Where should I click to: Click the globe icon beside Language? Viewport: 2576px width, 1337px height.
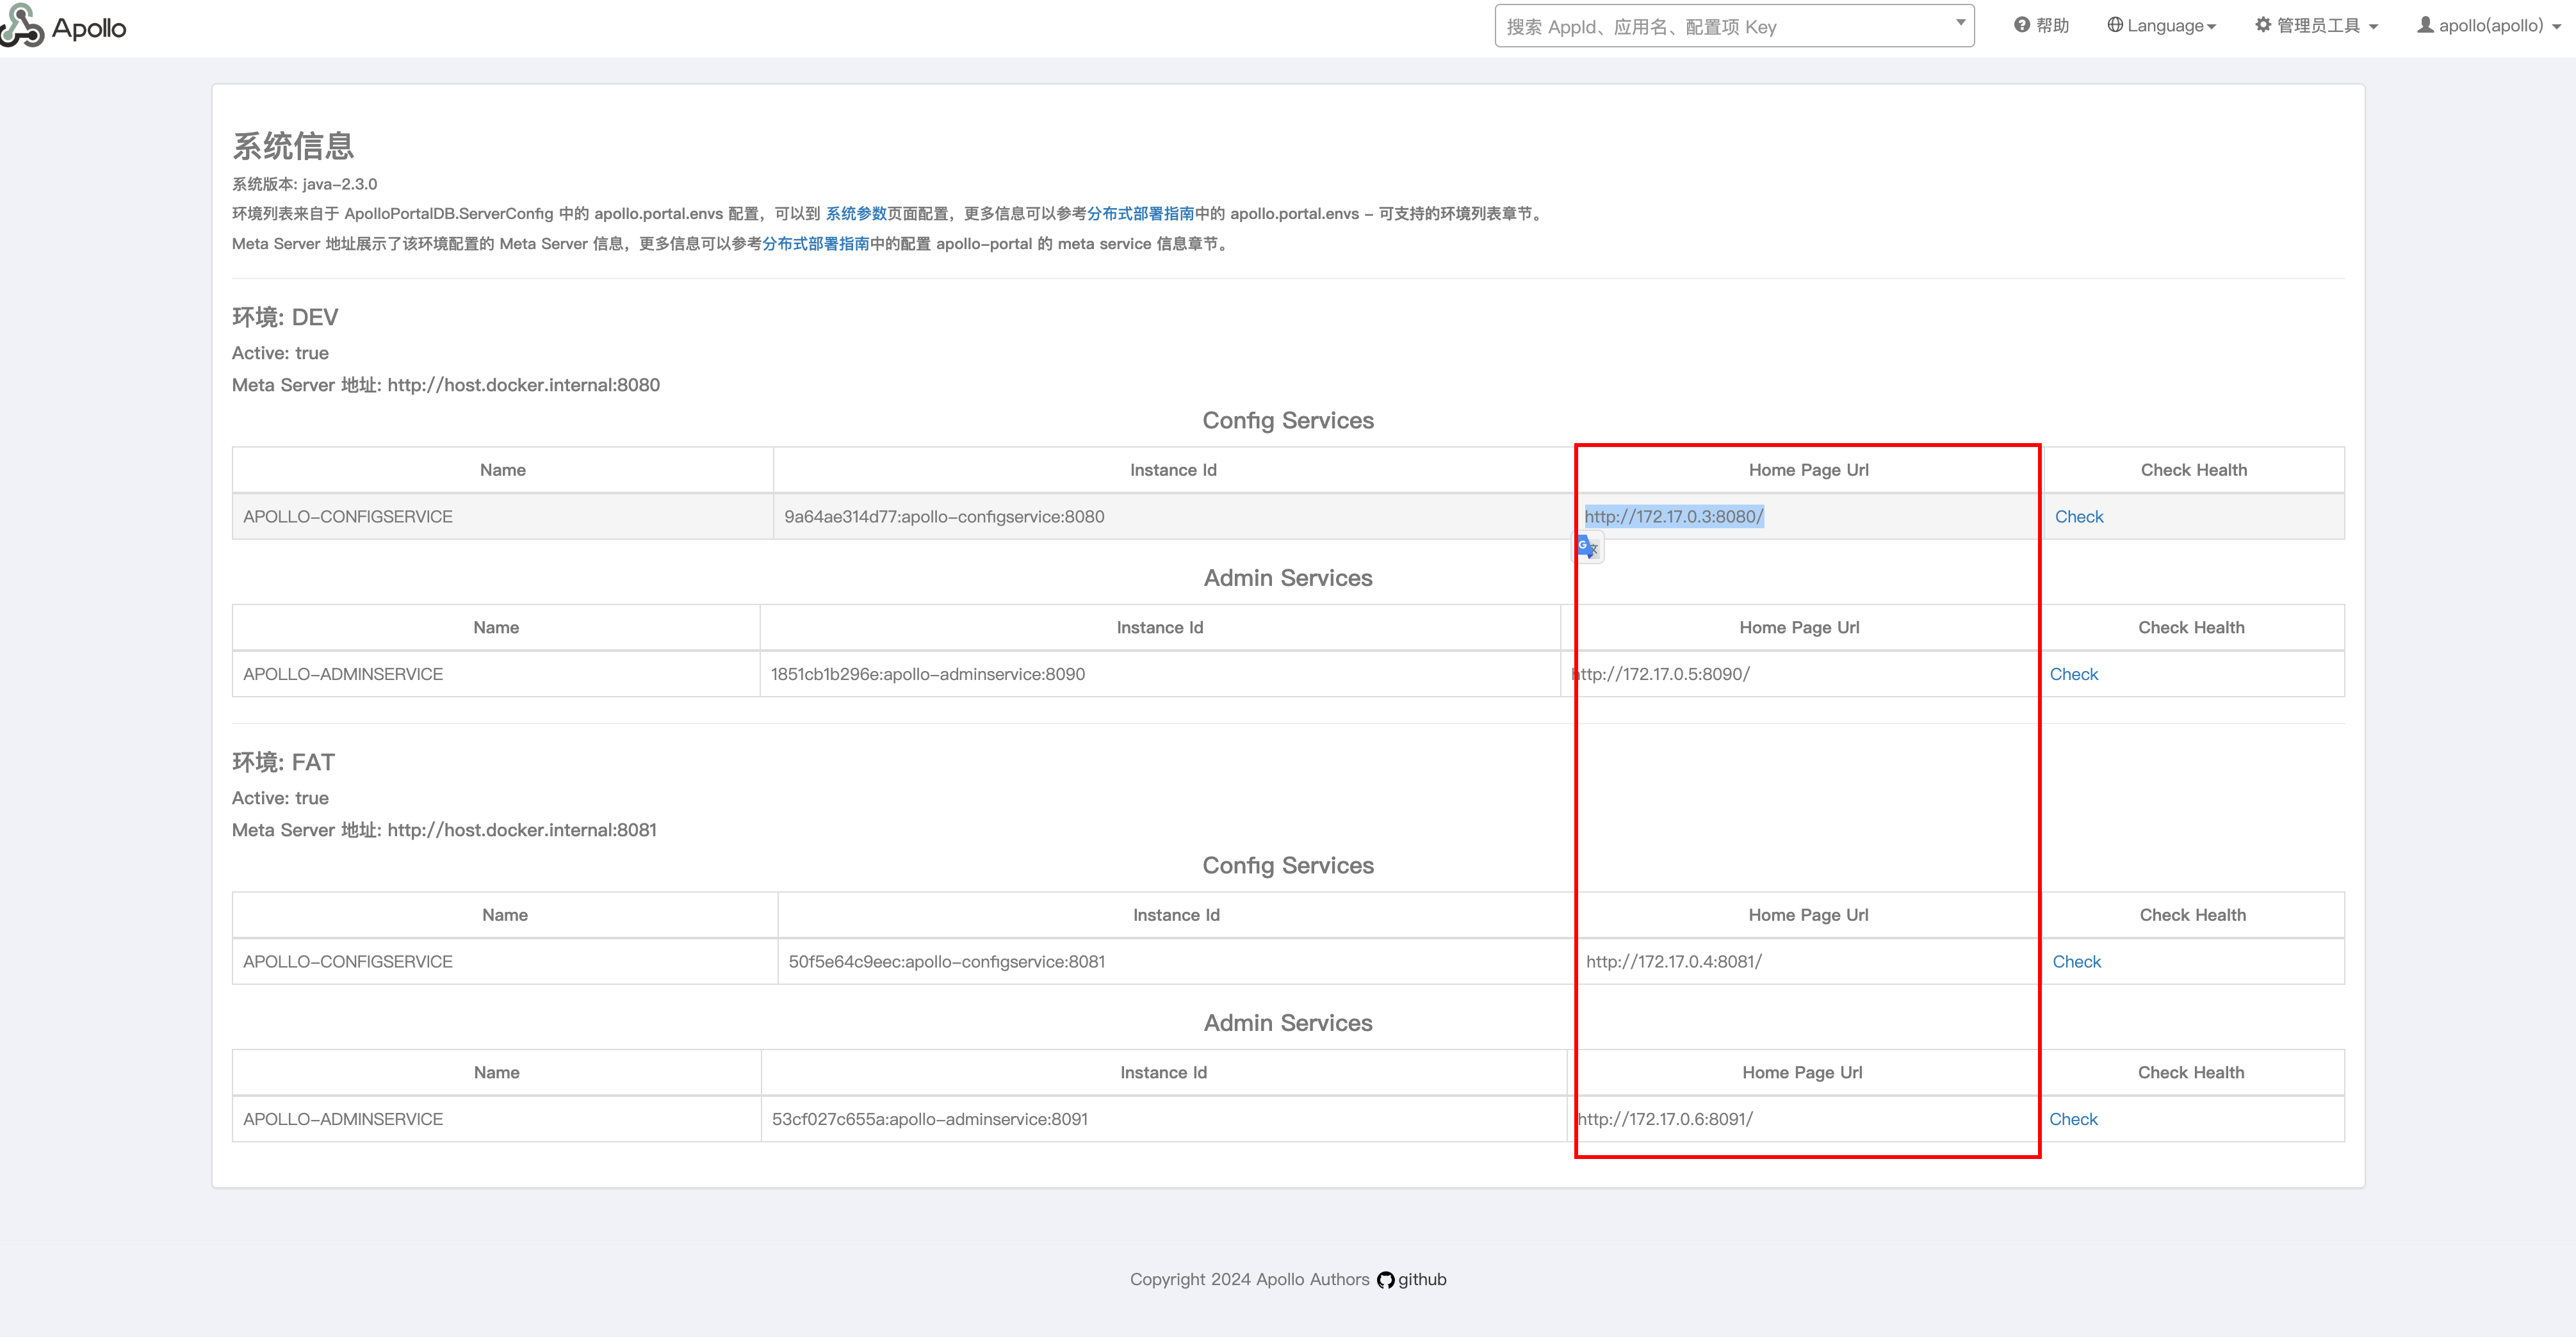2115,25
